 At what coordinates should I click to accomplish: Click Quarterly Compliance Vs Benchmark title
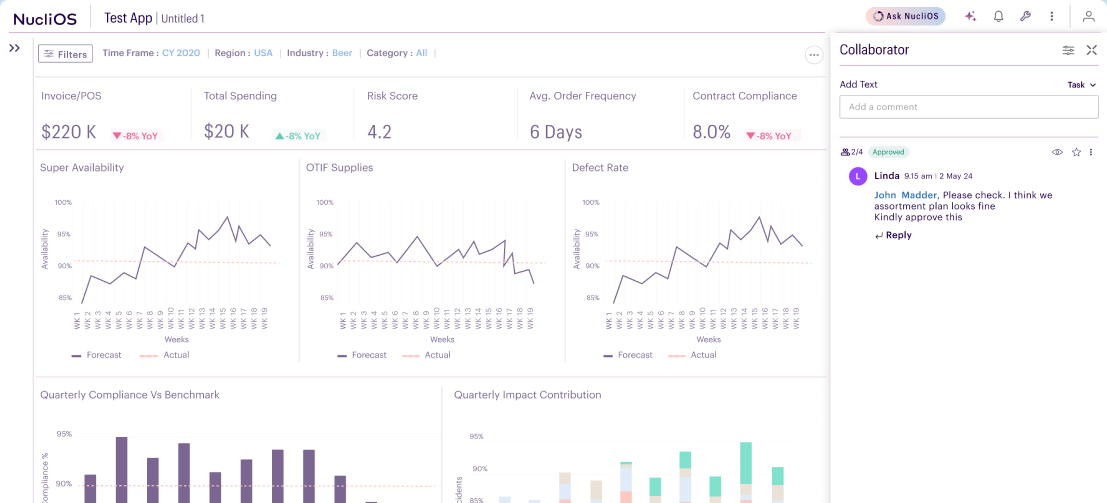[130, 395]
